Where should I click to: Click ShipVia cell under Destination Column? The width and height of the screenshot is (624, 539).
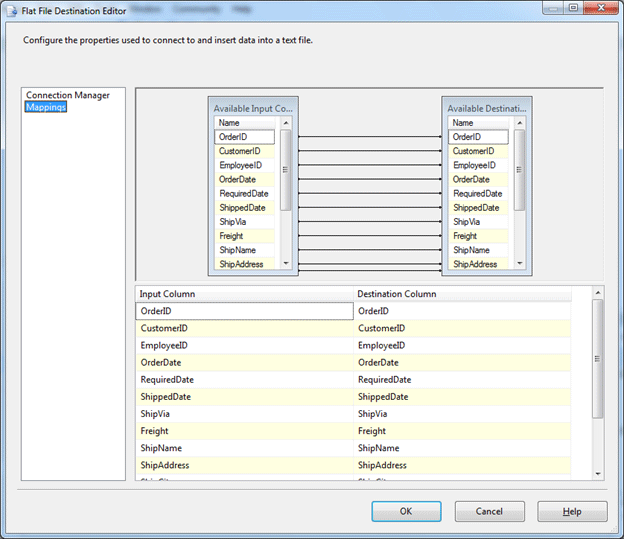point(462,414)
